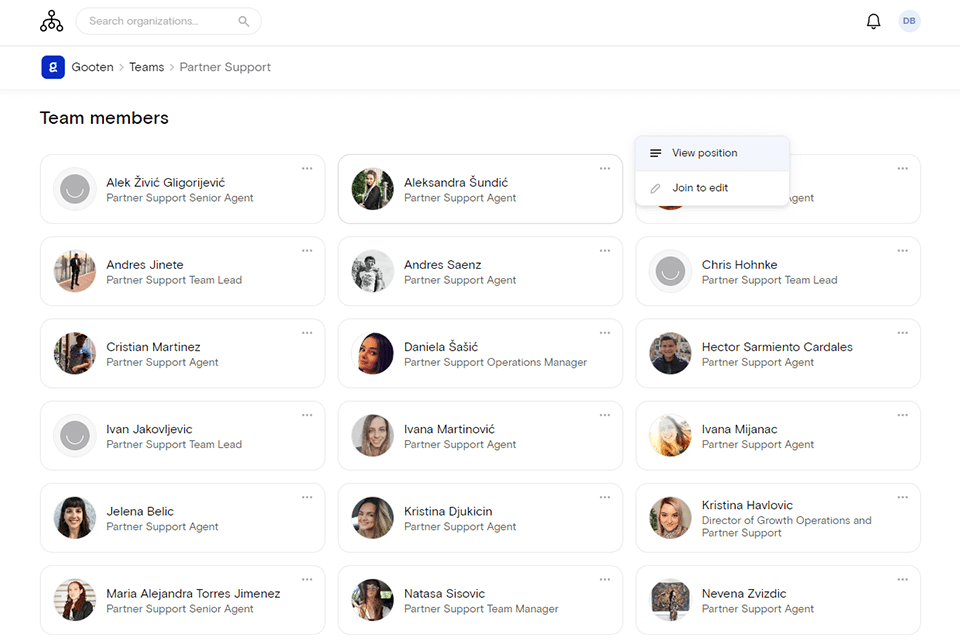Open options for Alek Živić Gligorijević

[307, 168]
